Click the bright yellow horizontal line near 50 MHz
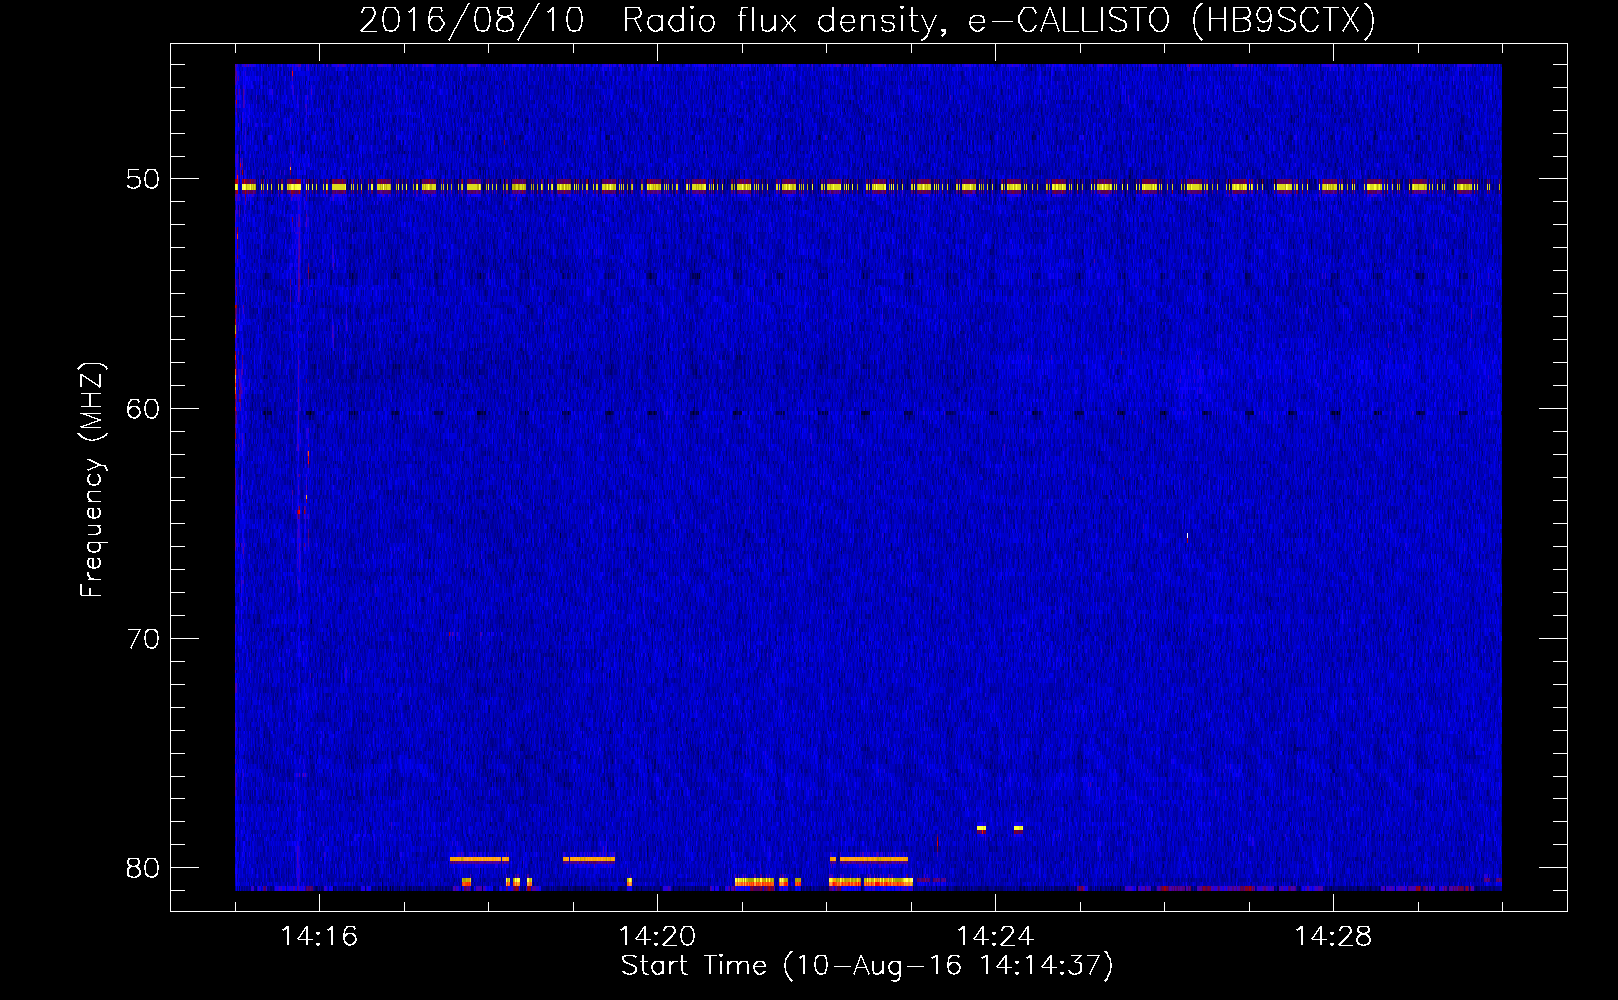Viewport: 1618px width, 1000px height. (866, 187)
